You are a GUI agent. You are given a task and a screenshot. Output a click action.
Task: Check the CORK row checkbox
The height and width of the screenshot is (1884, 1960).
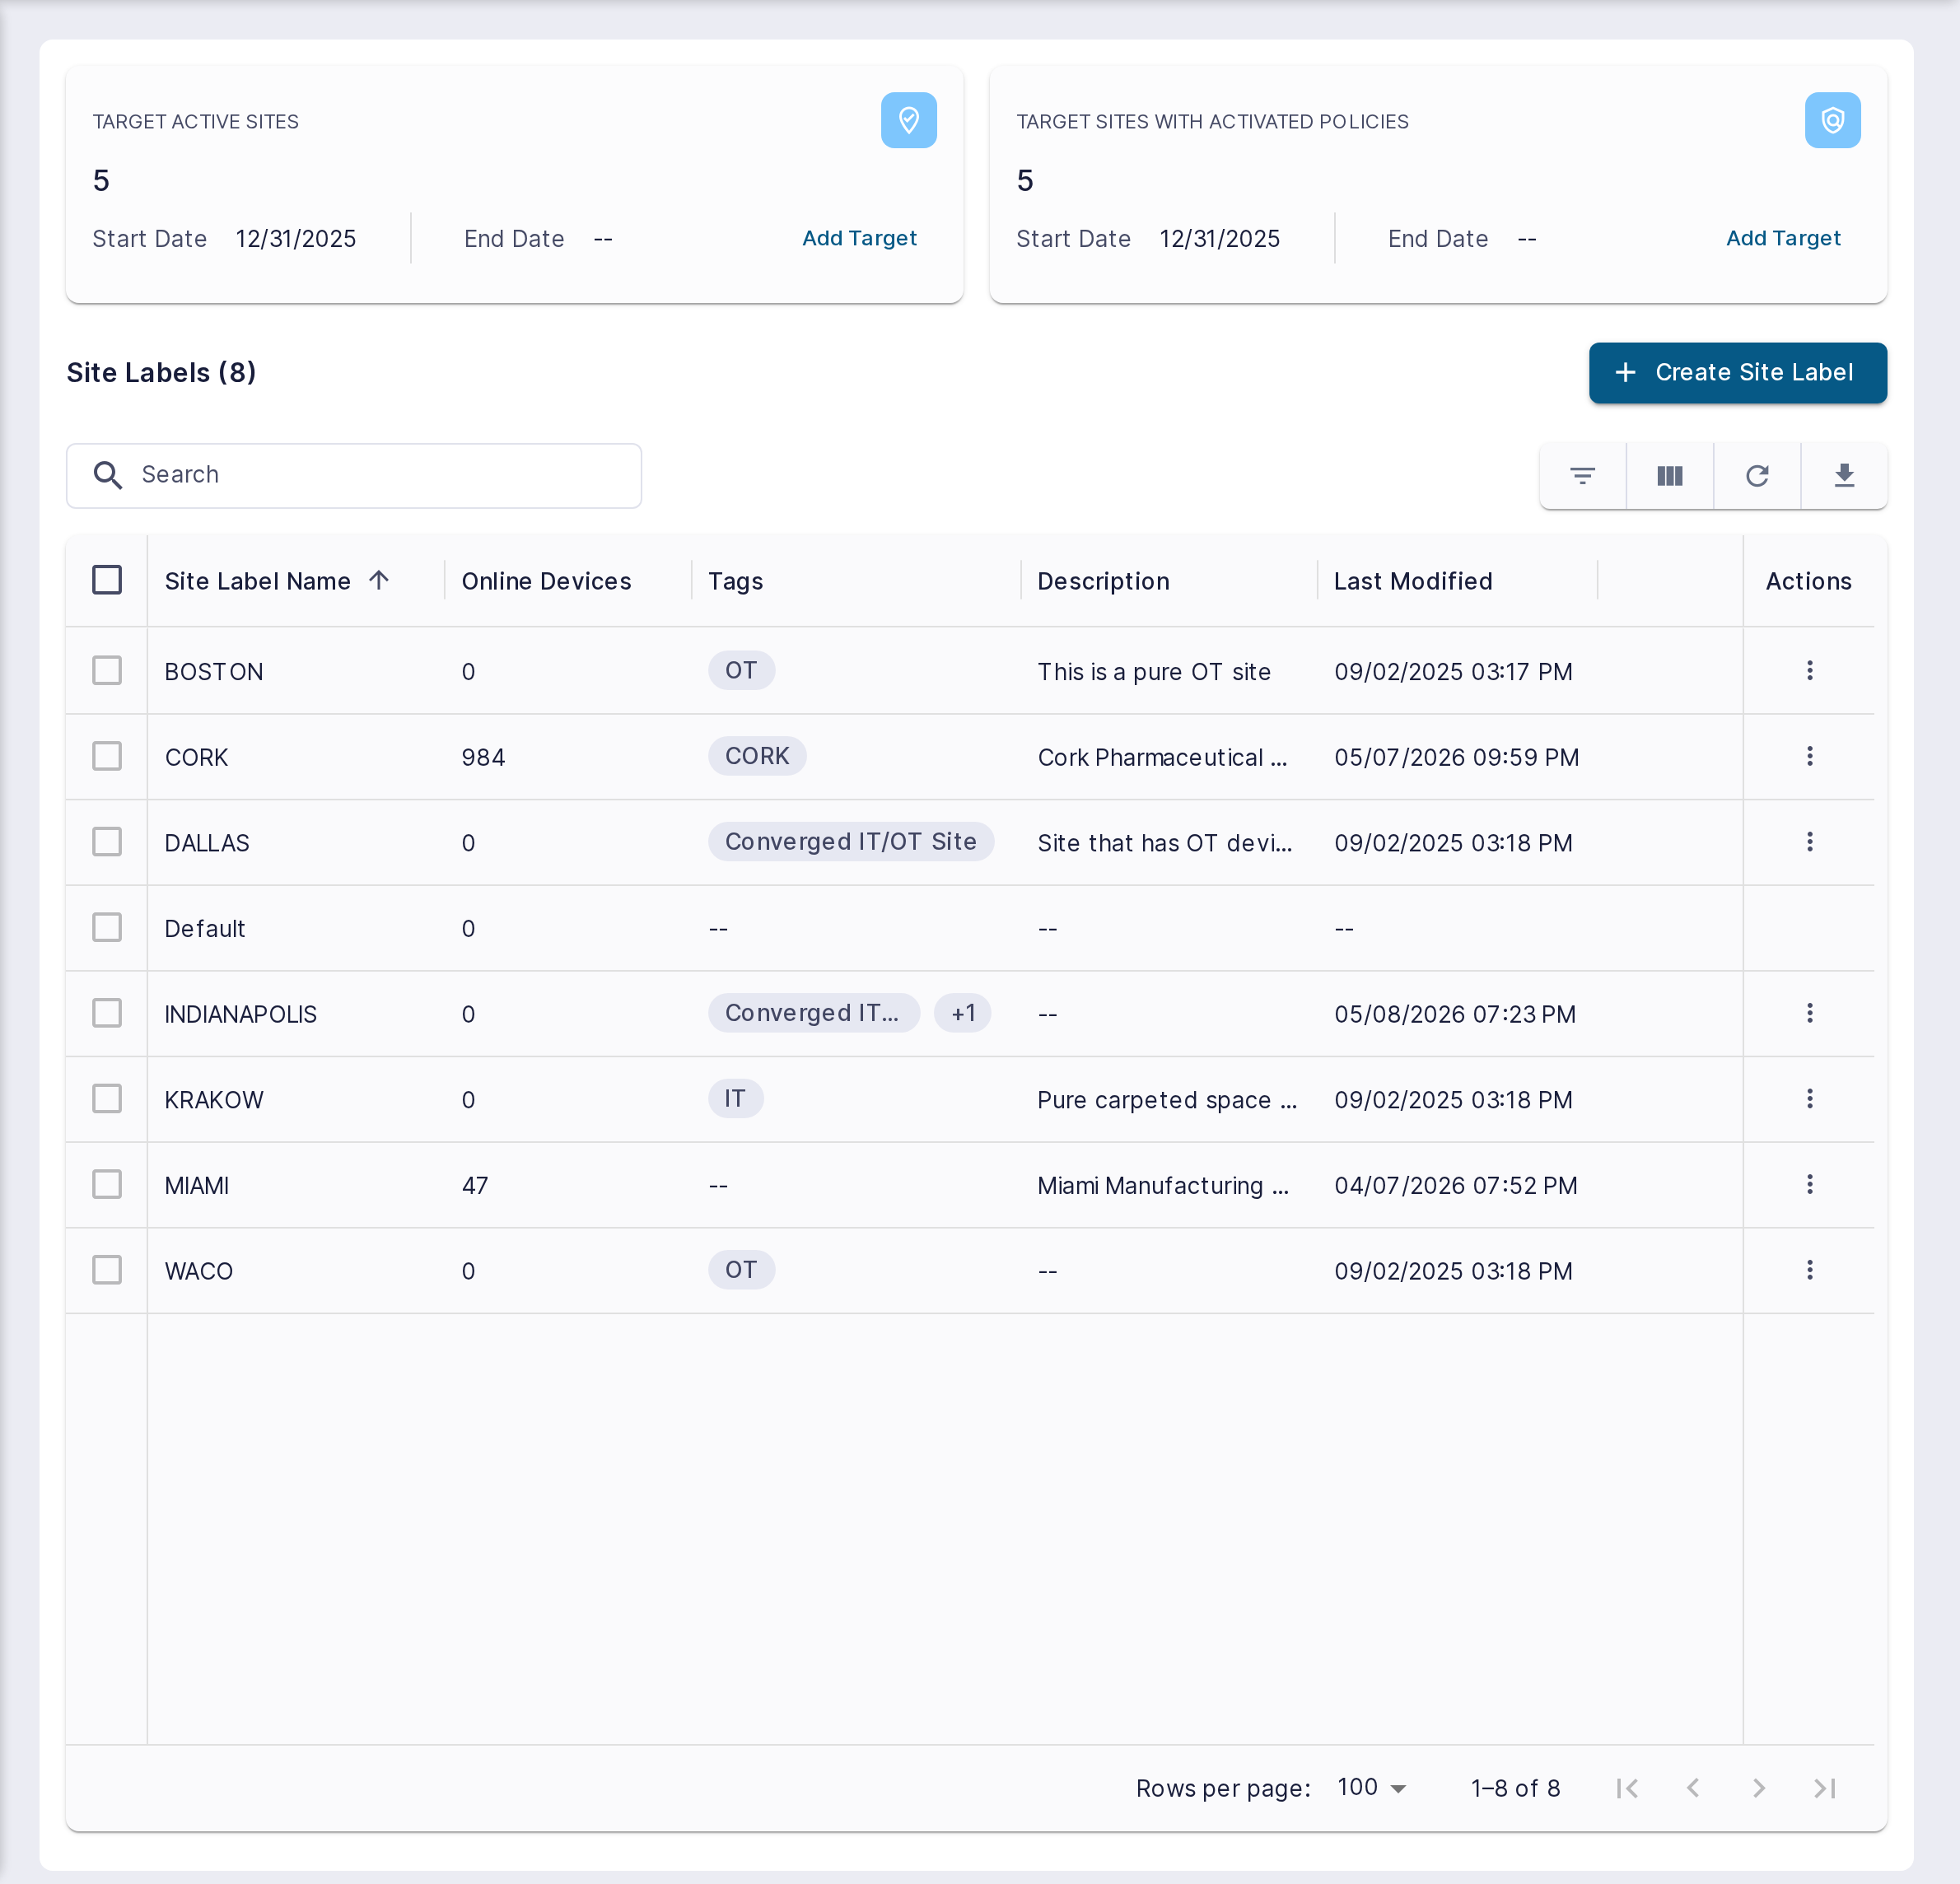tap(107, 756)
